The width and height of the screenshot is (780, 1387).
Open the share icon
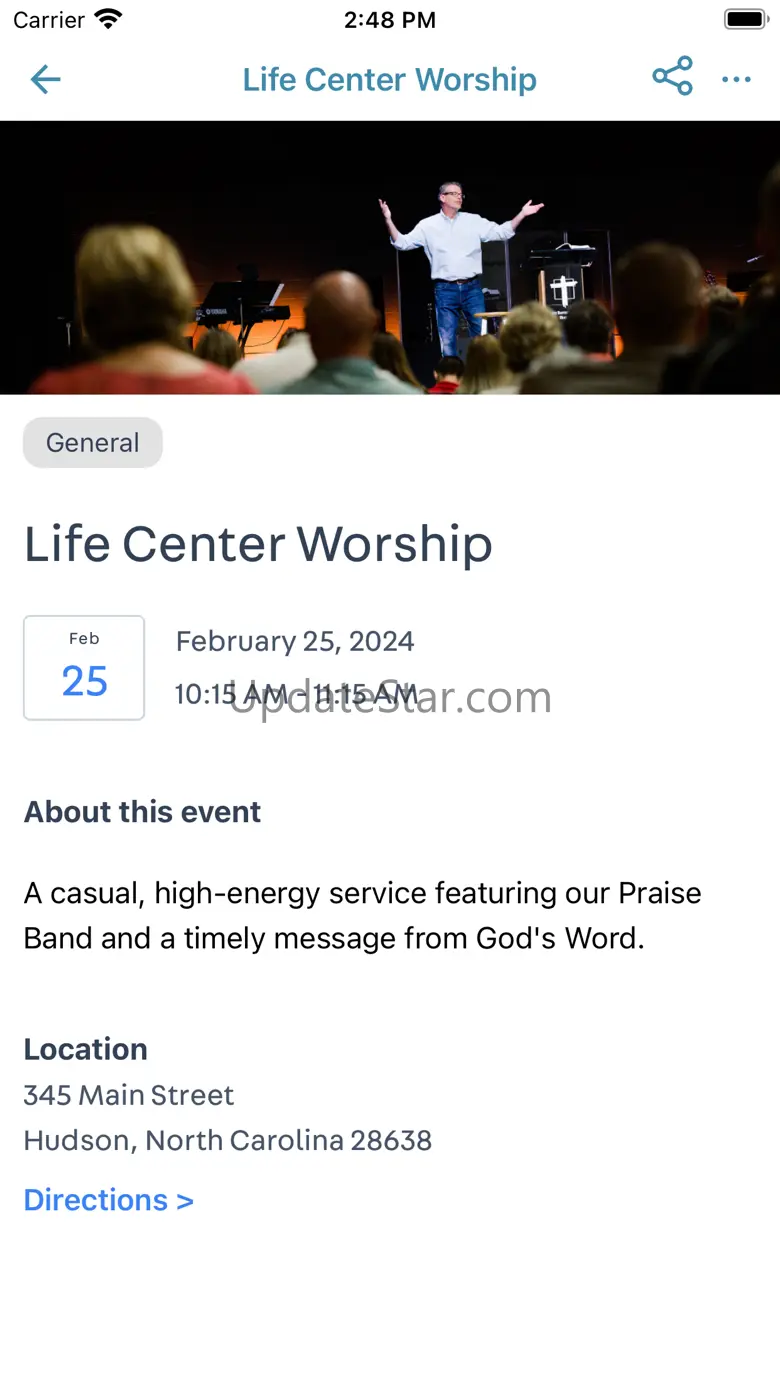click(672, 77)
